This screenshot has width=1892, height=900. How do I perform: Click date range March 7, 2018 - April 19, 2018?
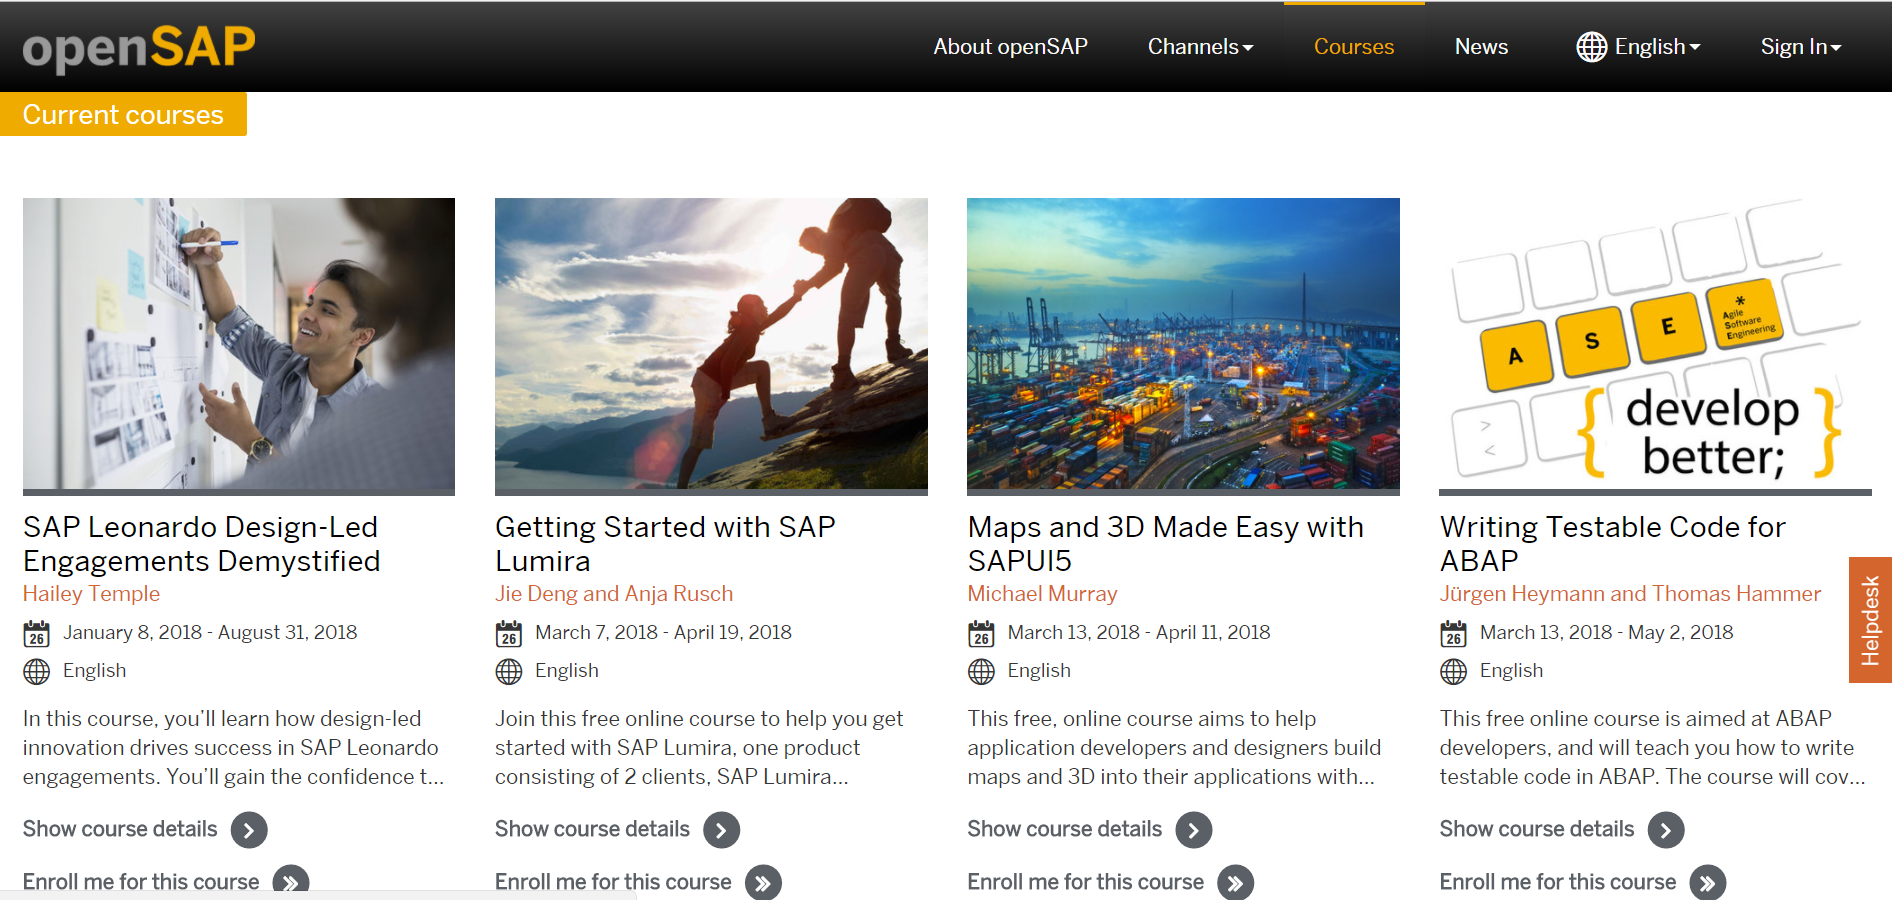(x=663, y=633)
